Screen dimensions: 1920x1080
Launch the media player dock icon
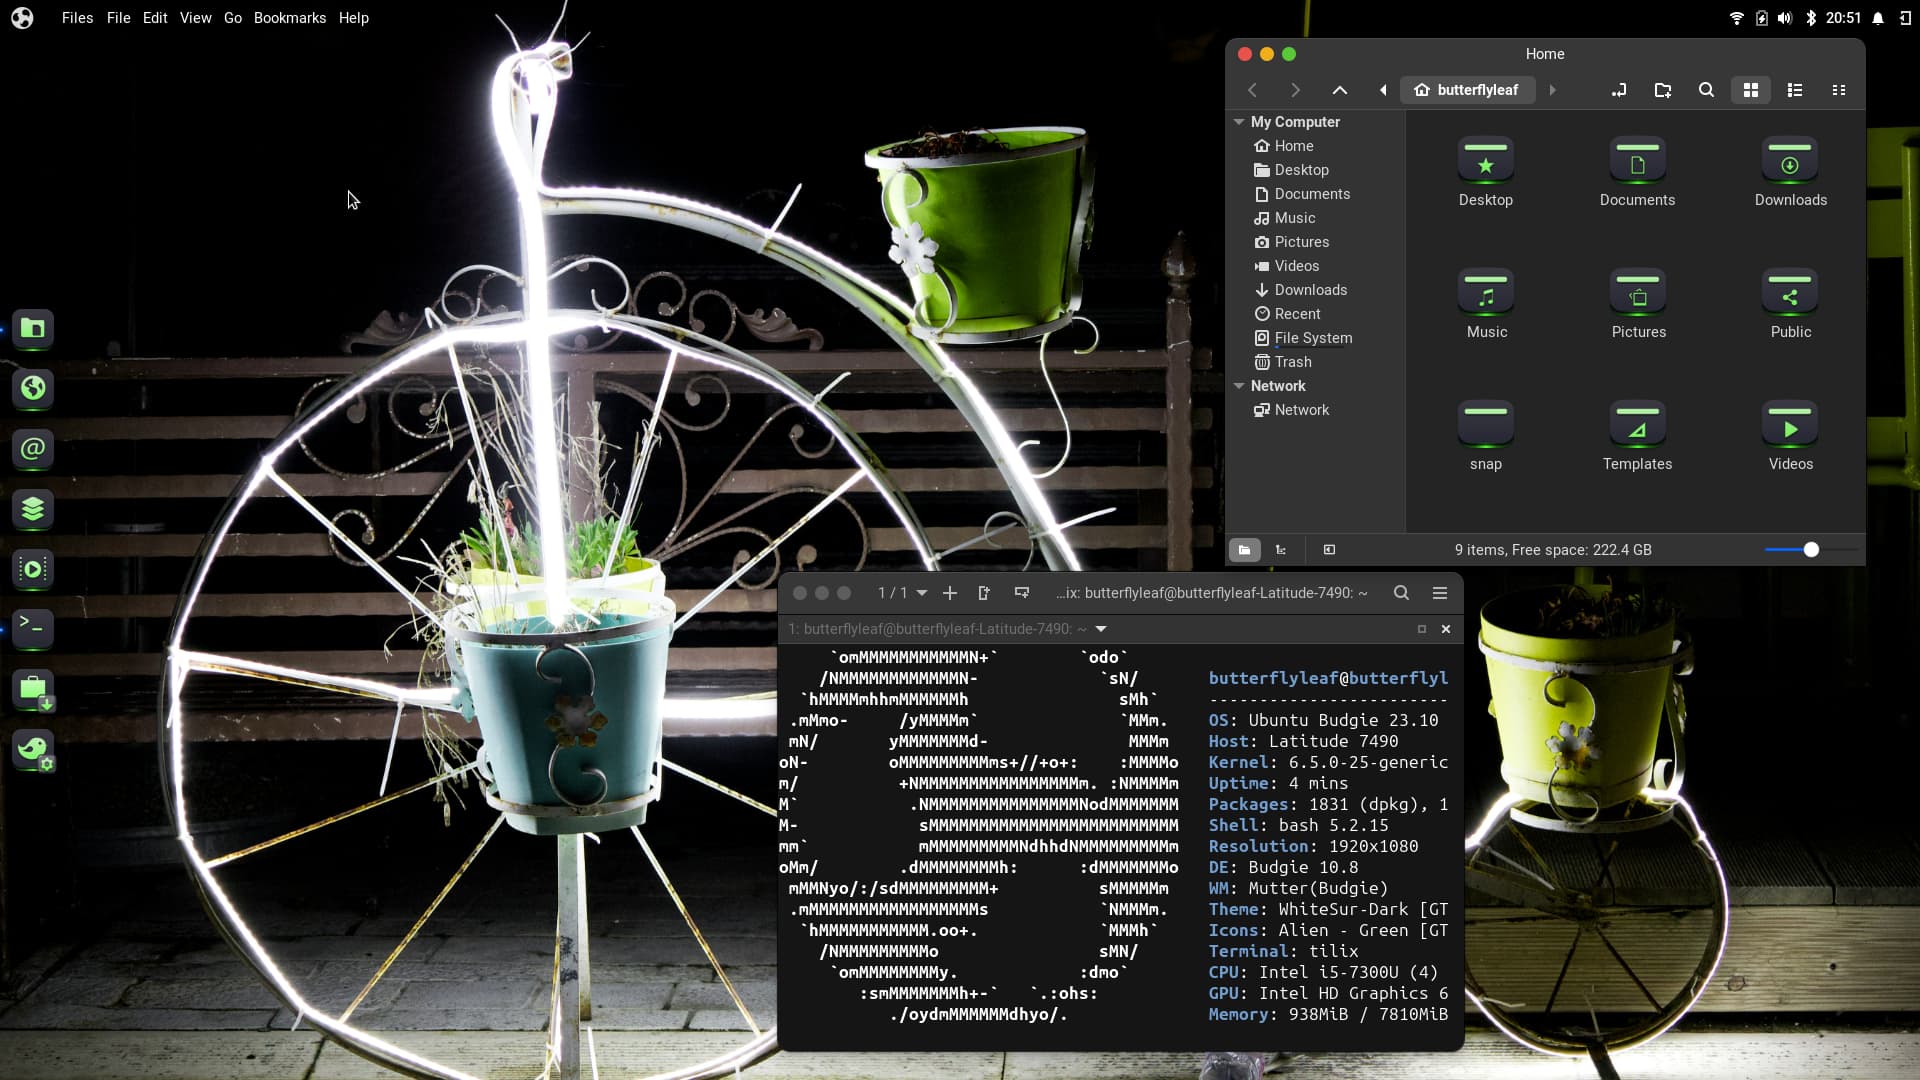33,568
